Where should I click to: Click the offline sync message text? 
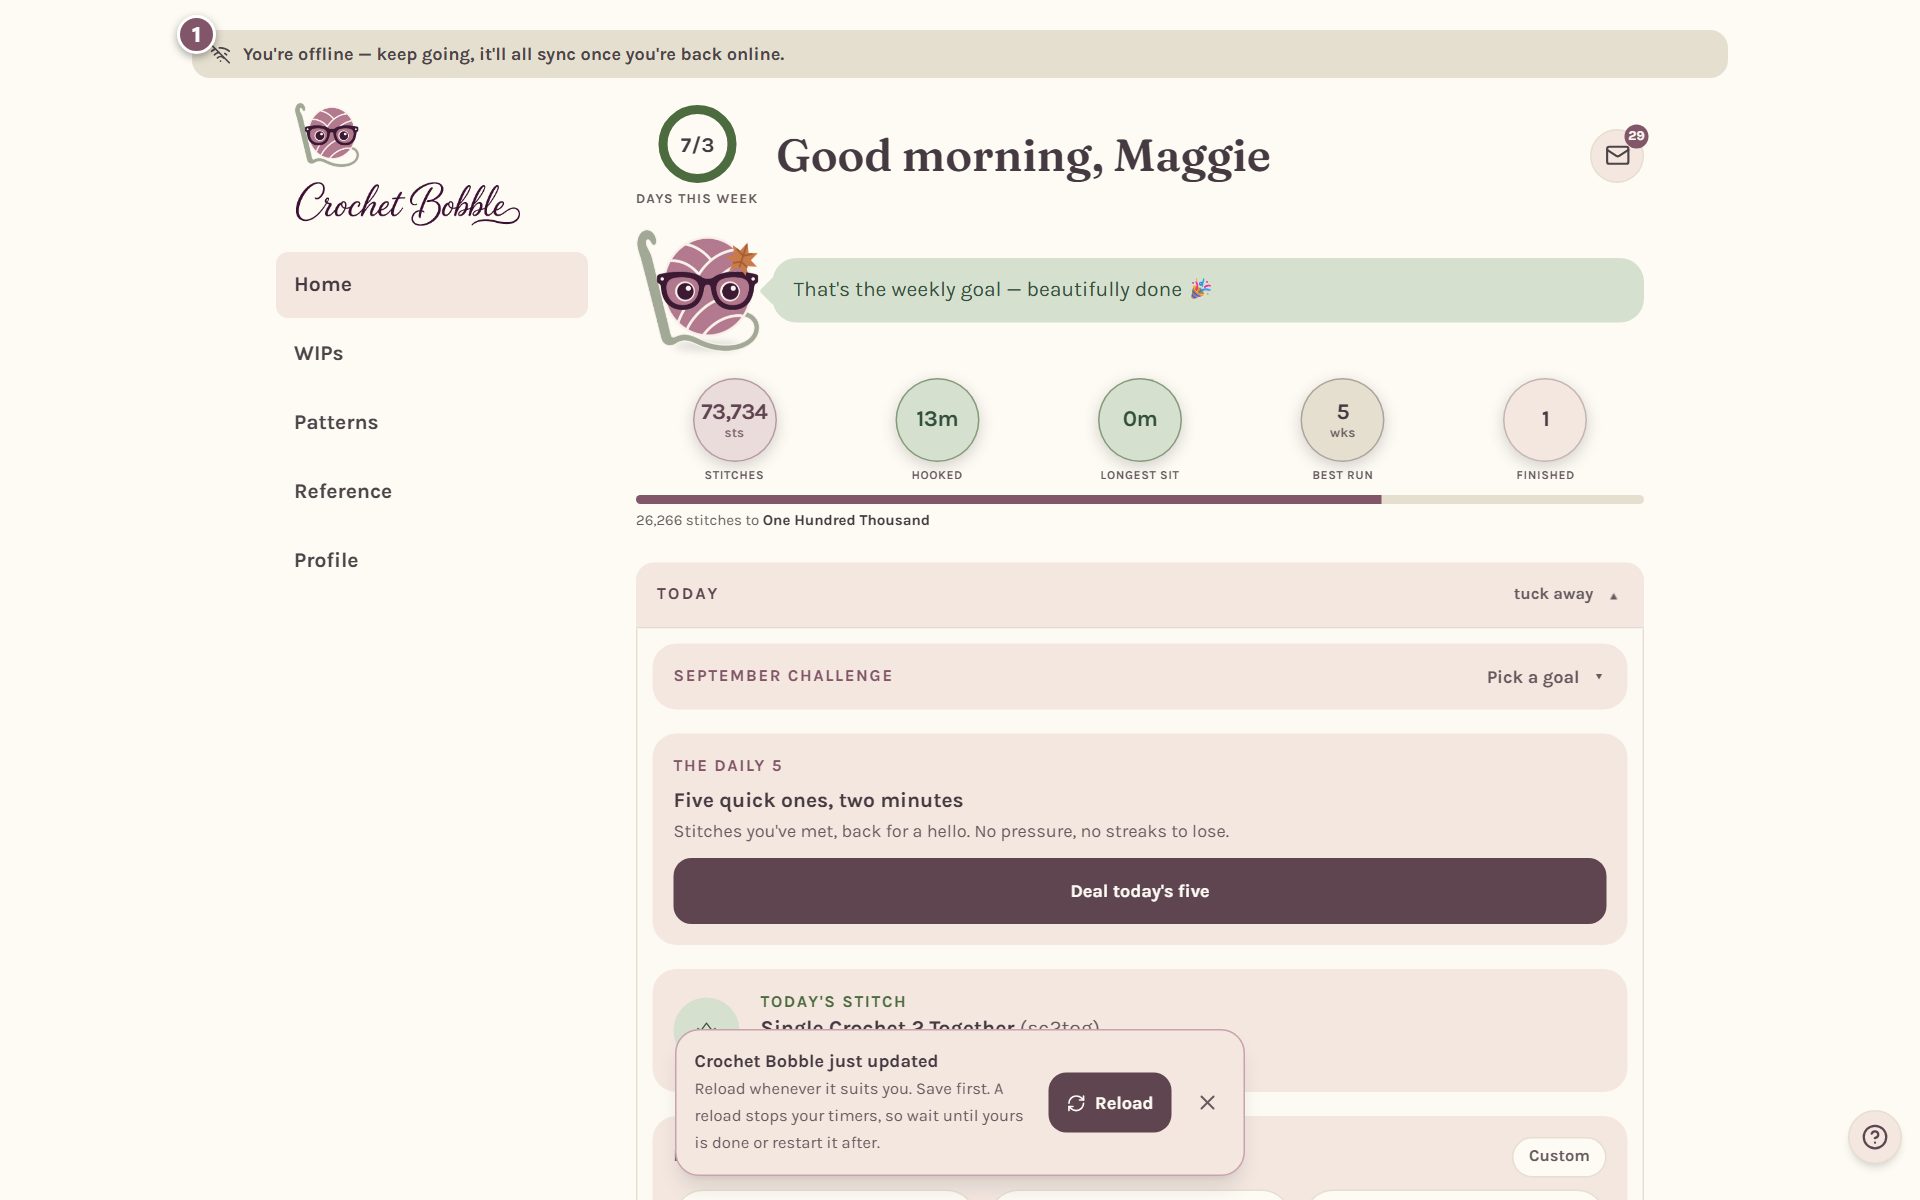513,54
